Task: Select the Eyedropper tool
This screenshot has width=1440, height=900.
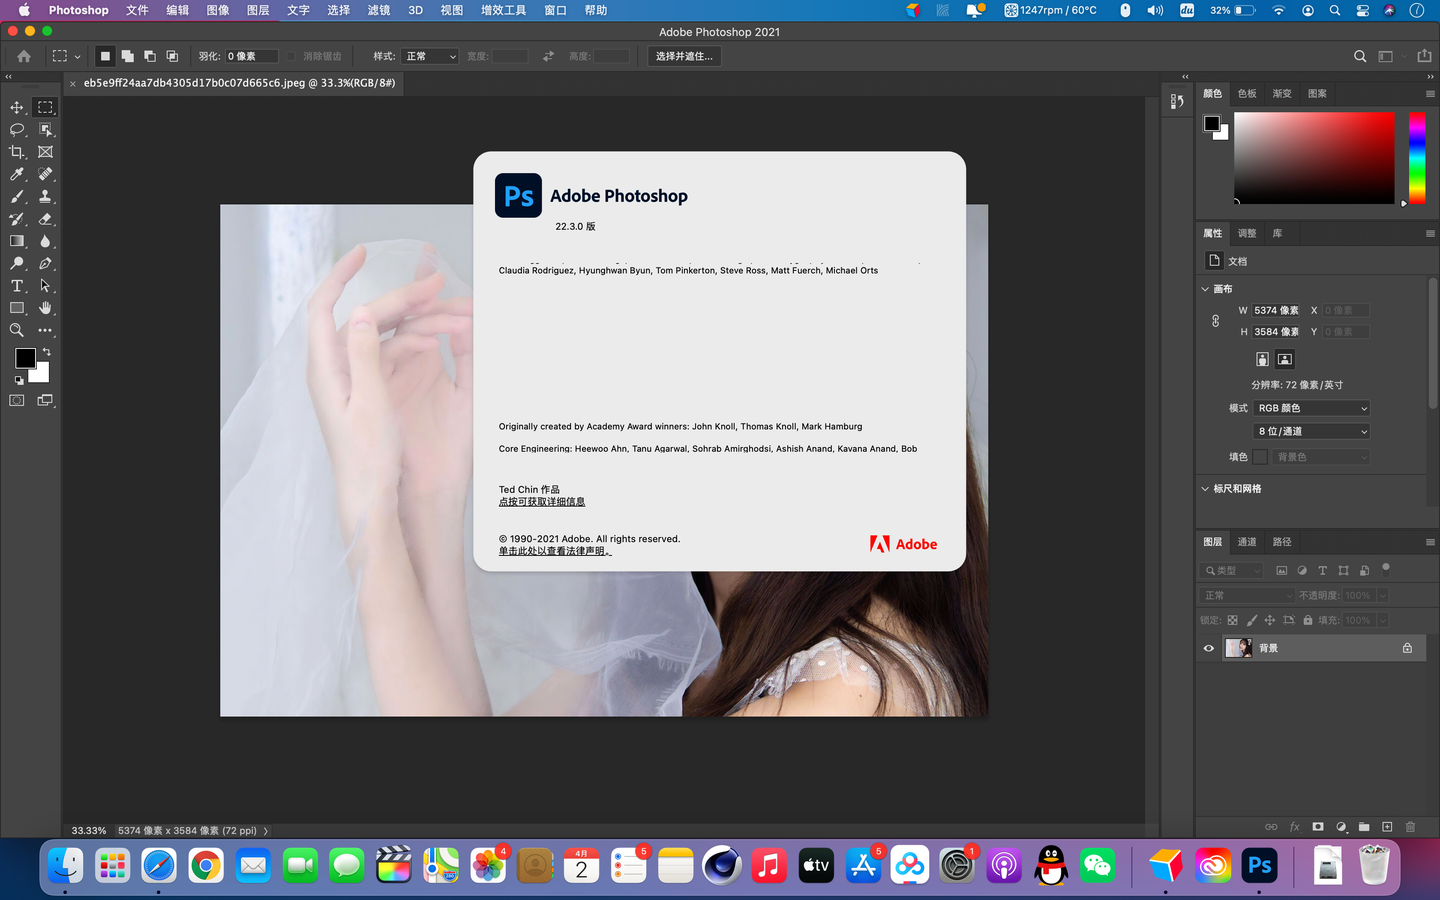Action: click(x=17, y=174)
